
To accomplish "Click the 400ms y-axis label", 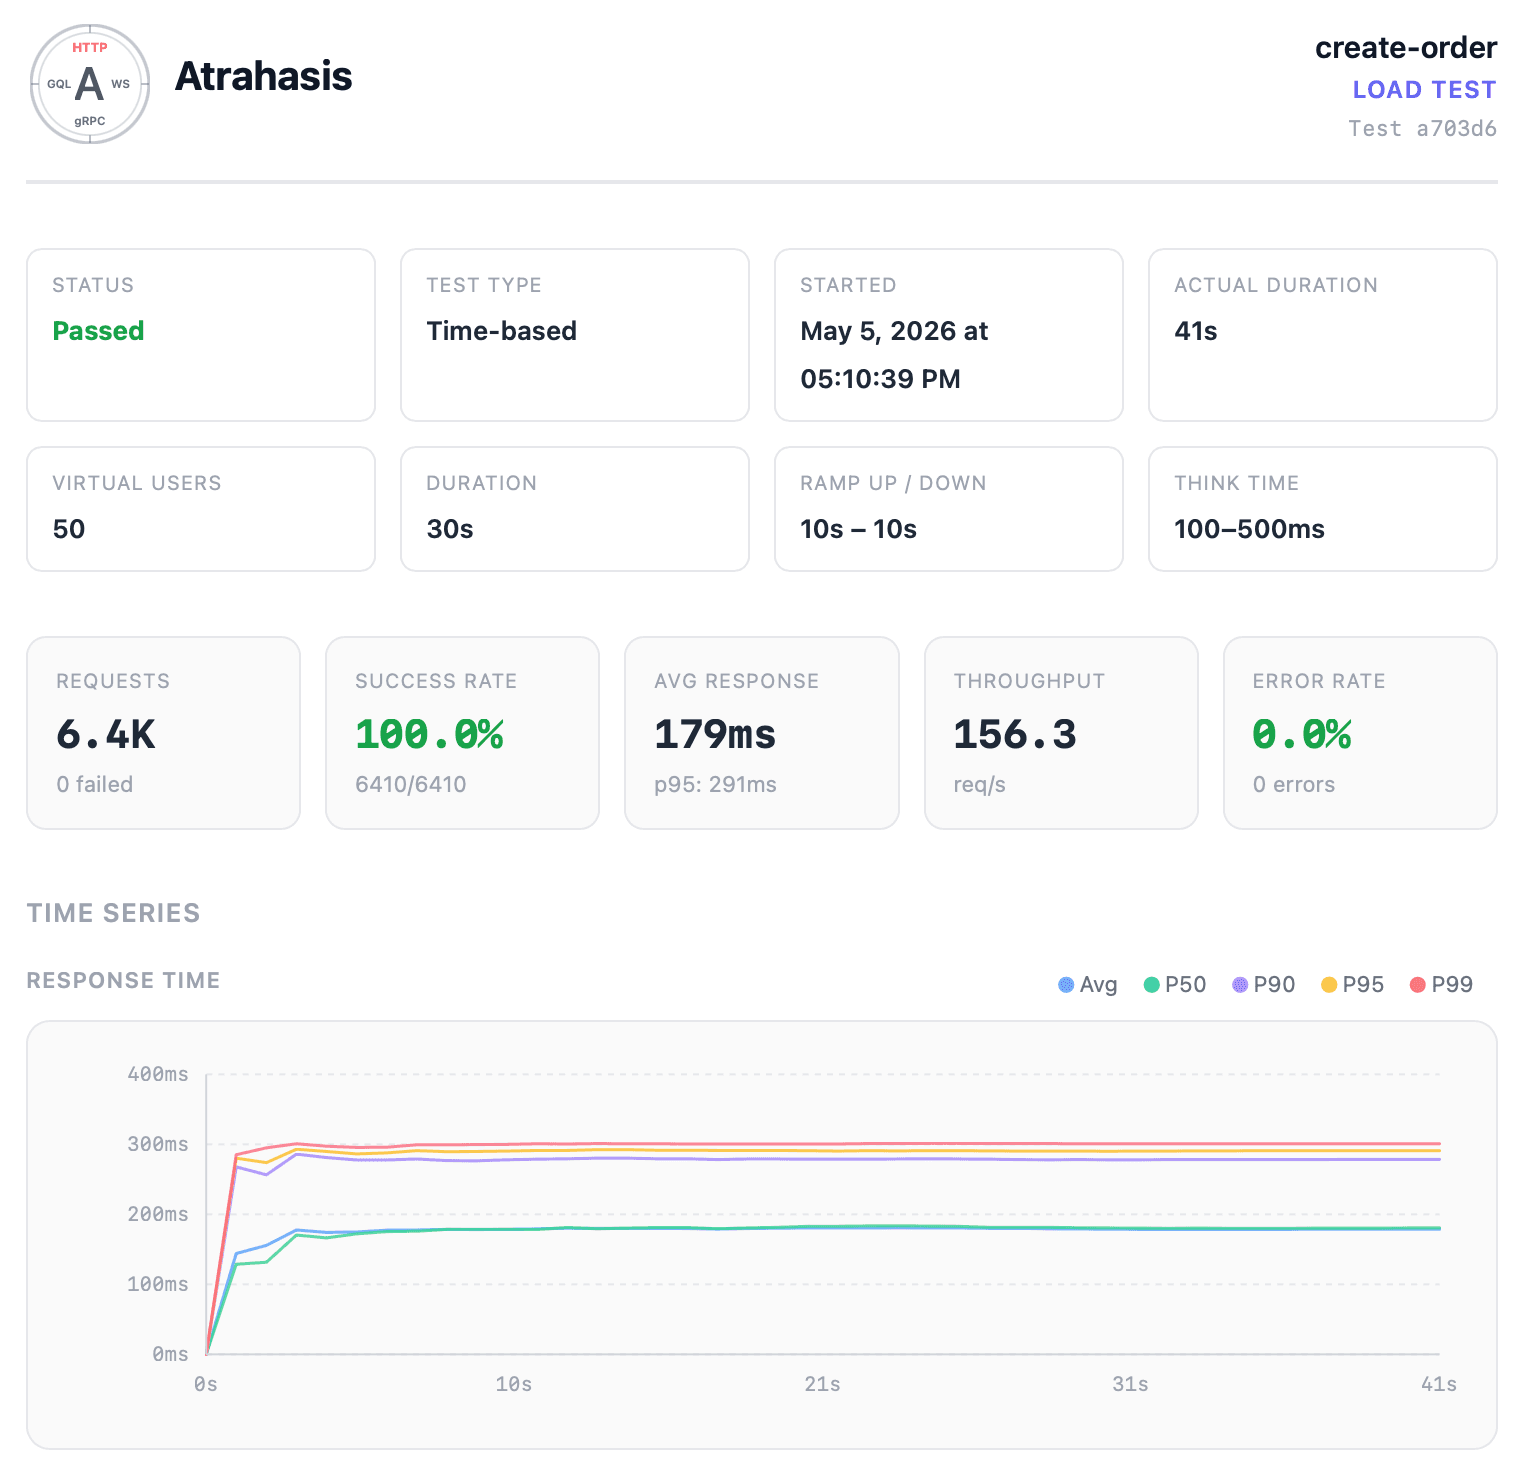I will (158, 1074).
